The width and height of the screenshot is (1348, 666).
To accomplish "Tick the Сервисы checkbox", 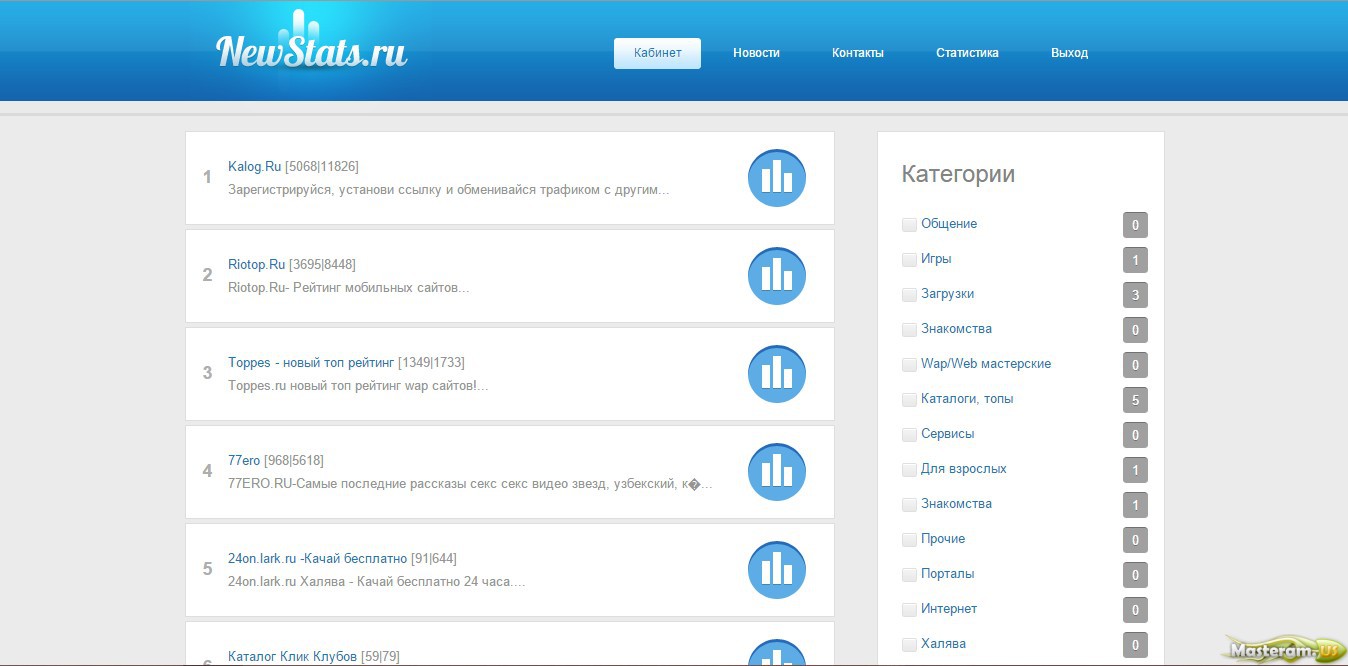I will point(909,435).
